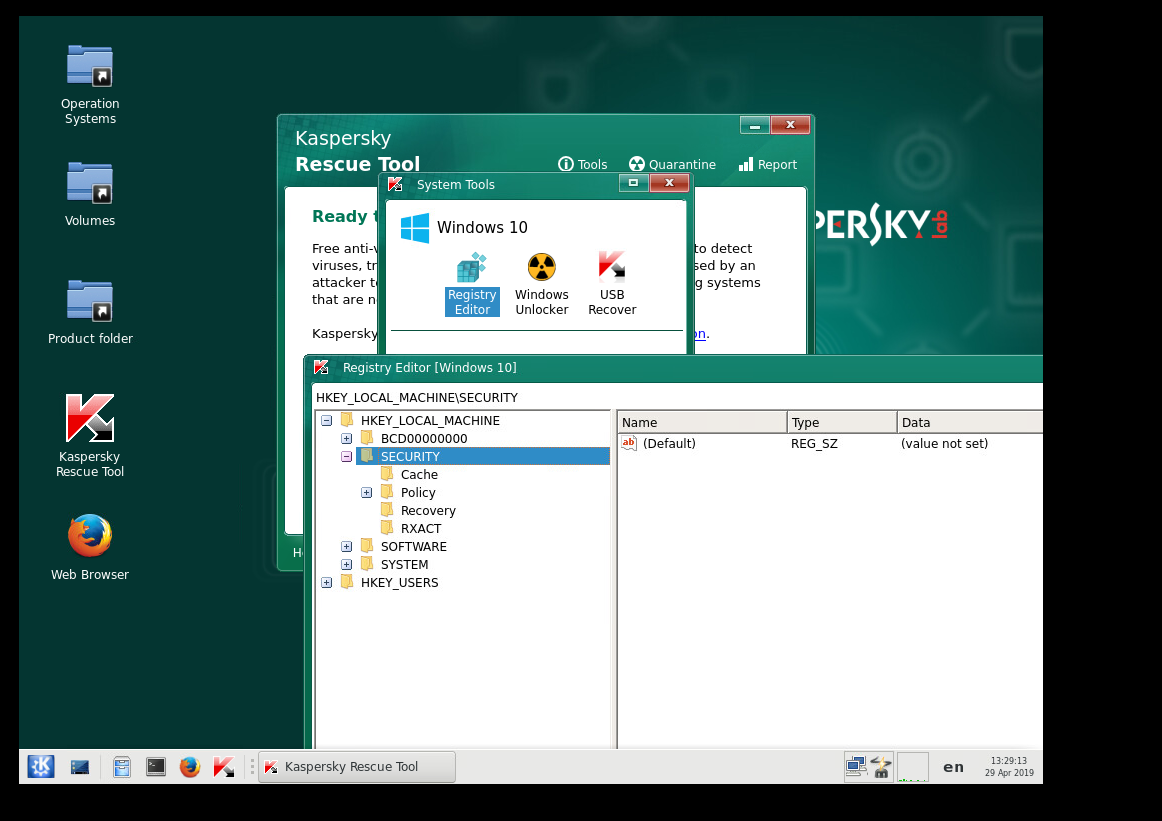Expand the HKEY_USERS registry hive

coord(326,583)
